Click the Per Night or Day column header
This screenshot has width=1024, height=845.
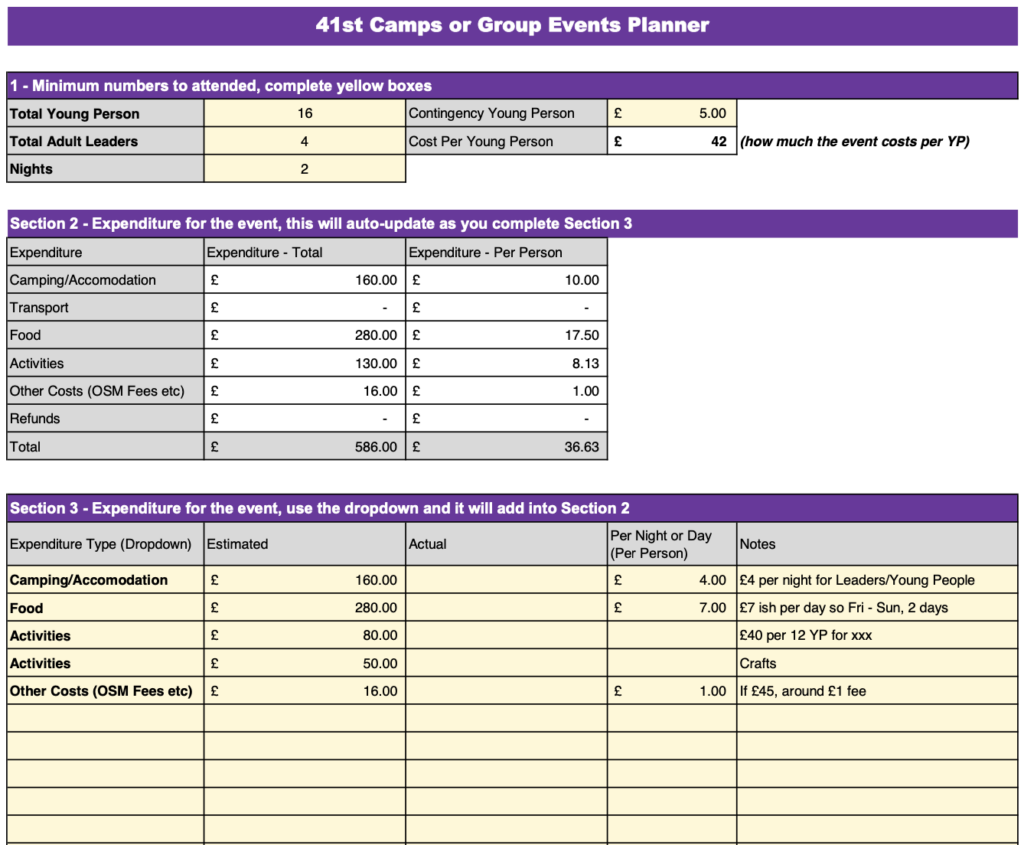pyautogui.click(x=668, y=543)
